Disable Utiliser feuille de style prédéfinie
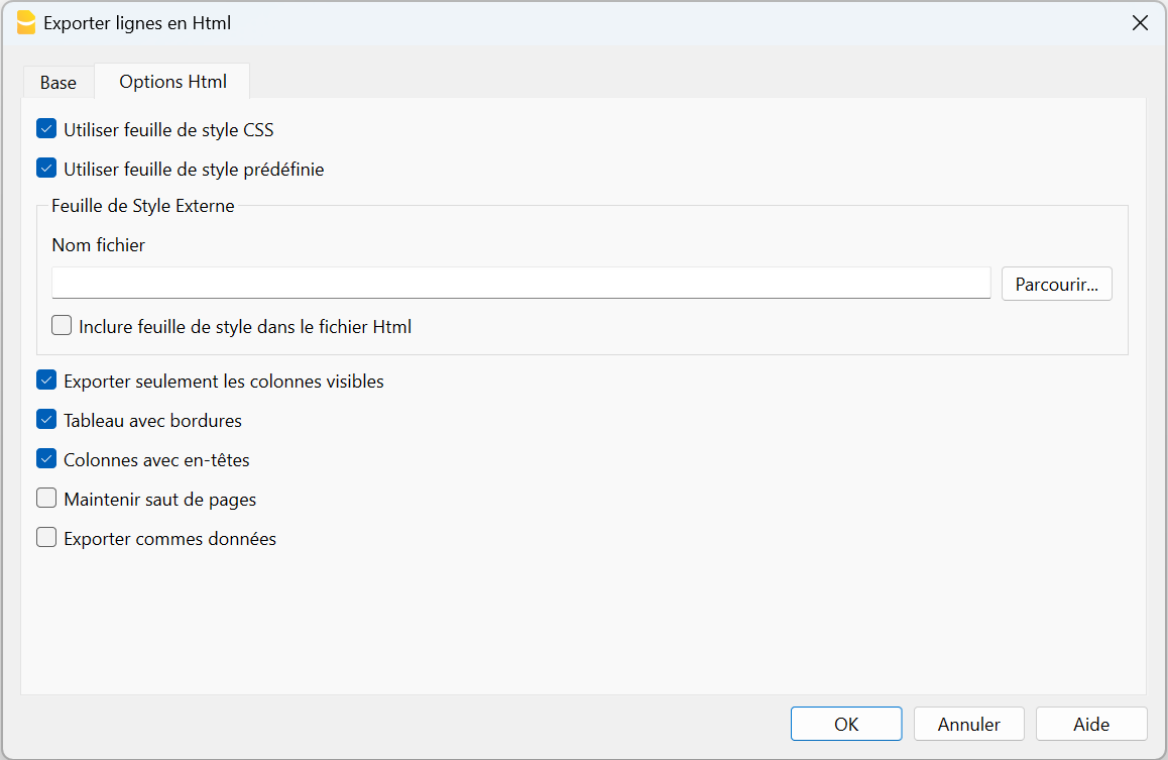This screenshot has height=760, width=1168. click(46, 168)
